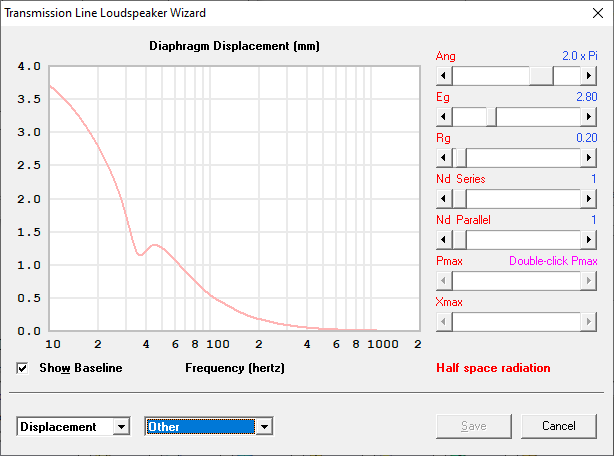Click the Xmax label

tap(449, 302)
